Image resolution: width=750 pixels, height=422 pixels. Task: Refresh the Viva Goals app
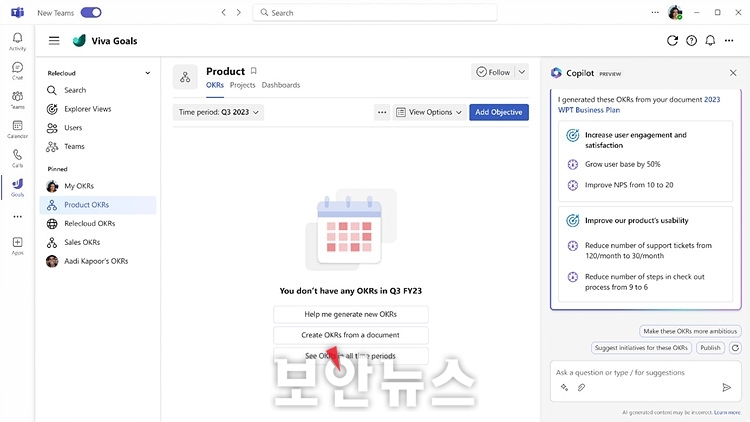[x=672, y=41]
